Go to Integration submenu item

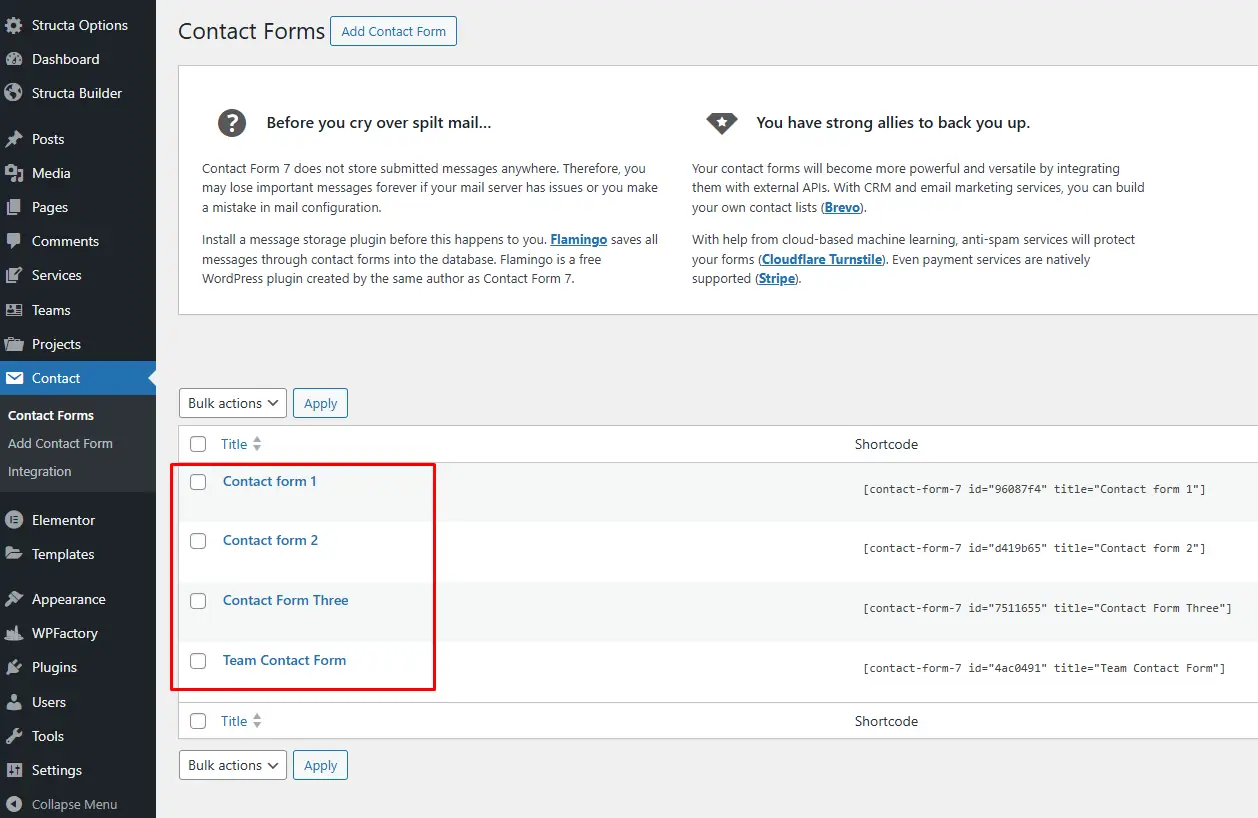click(40, 471)
